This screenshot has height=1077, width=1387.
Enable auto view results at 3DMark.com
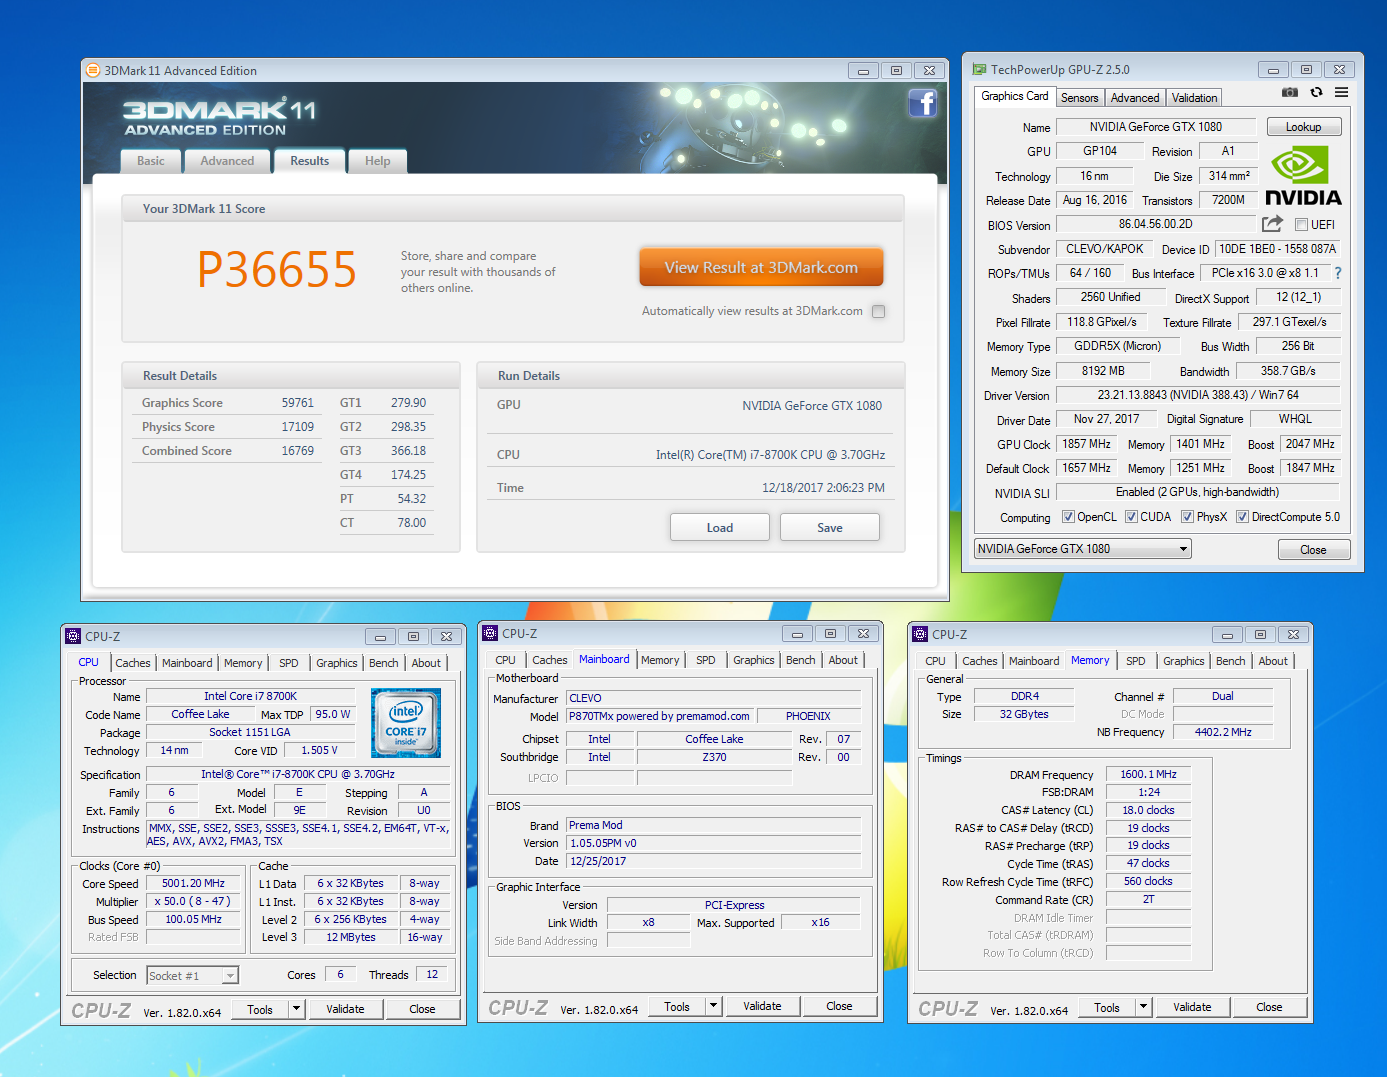coord(878,311)
